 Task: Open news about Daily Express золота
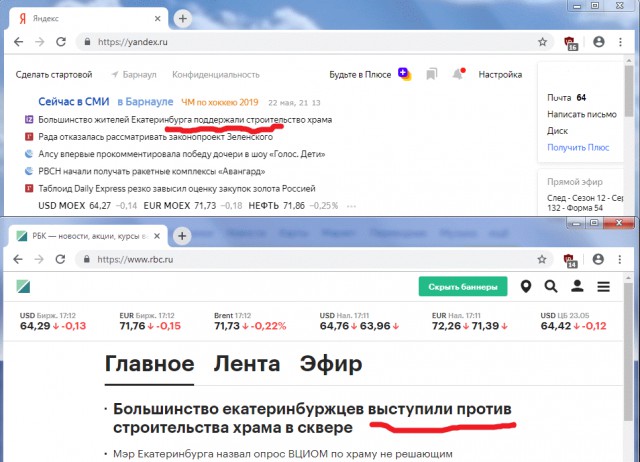[x=177, y=189]
